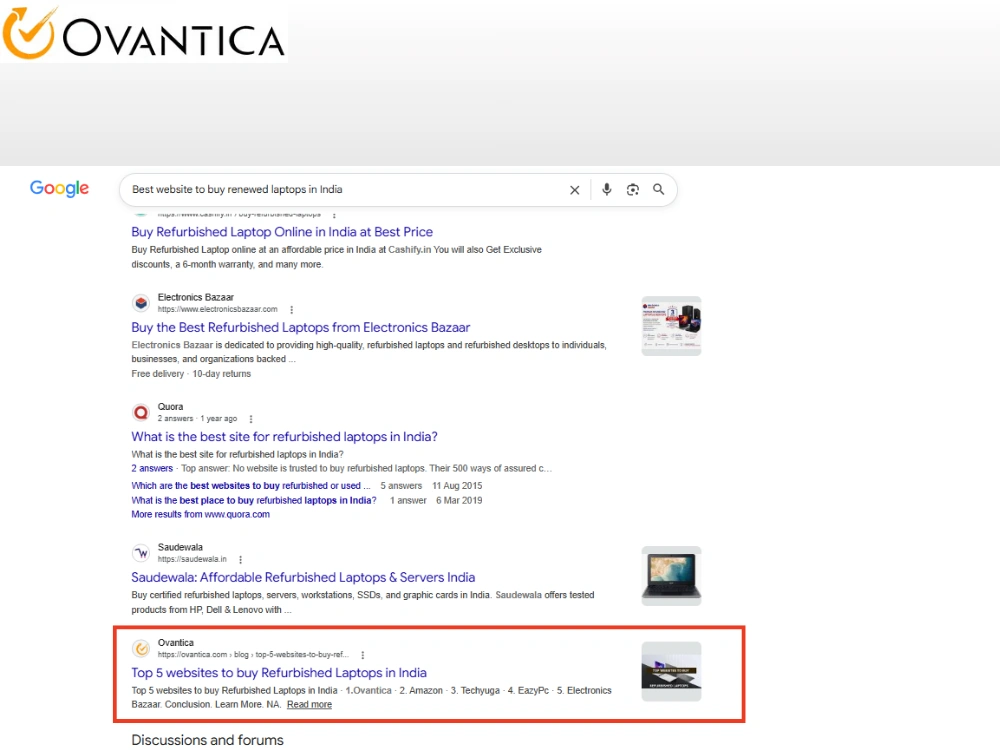
Task: Click the Ovantica result favicon
Action: [141, 649]
